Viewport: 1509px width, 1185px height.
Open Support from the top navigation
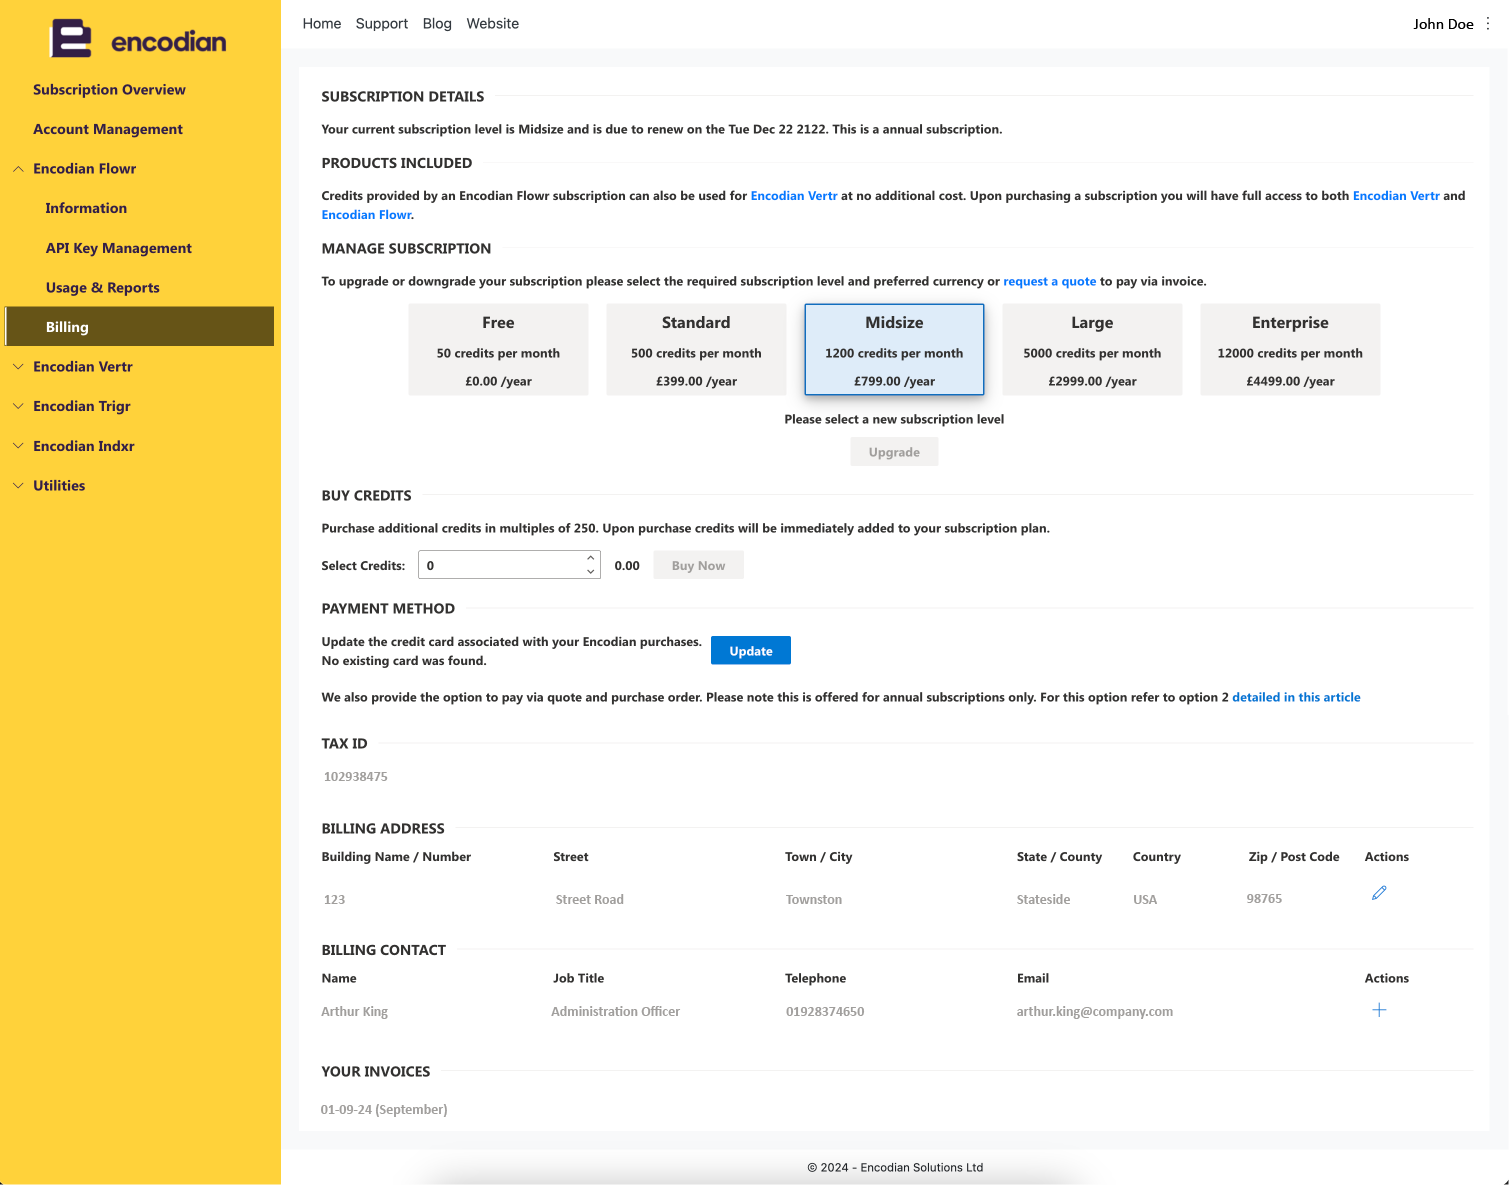pyautogui.click(x=382, y=24)
